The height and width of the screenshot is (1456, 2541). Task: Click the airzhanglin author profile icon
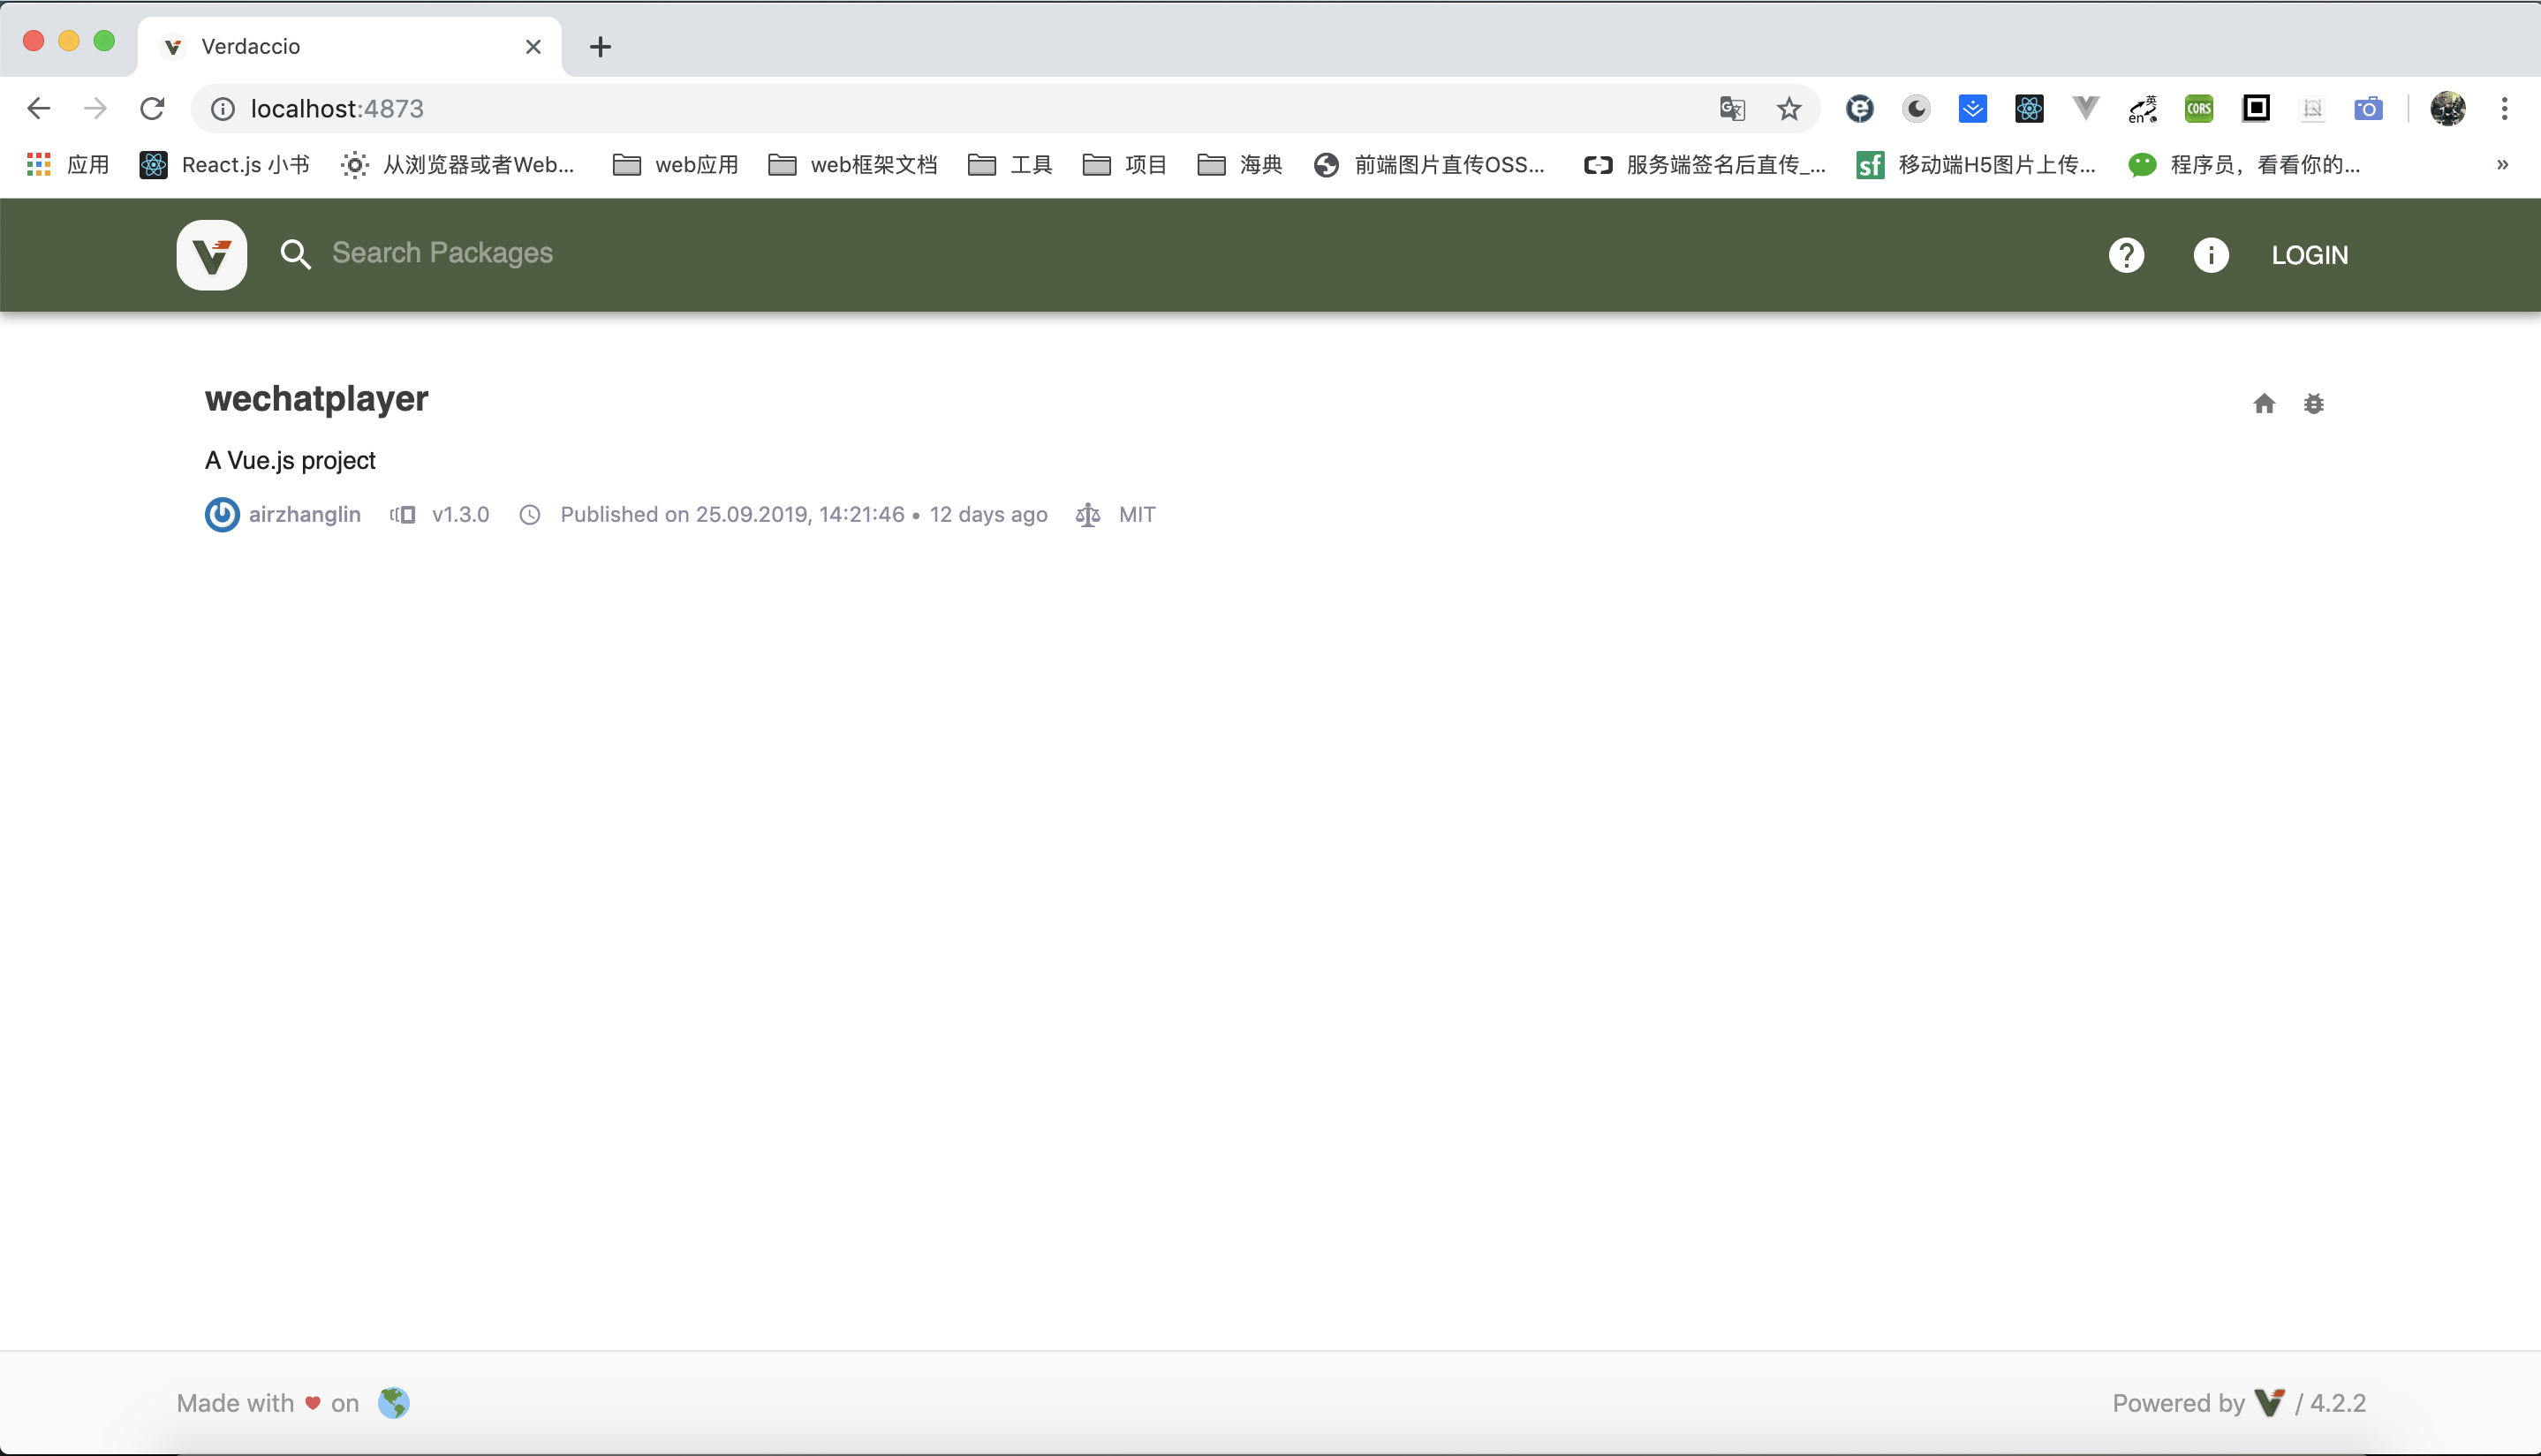(x=222, y=515)
